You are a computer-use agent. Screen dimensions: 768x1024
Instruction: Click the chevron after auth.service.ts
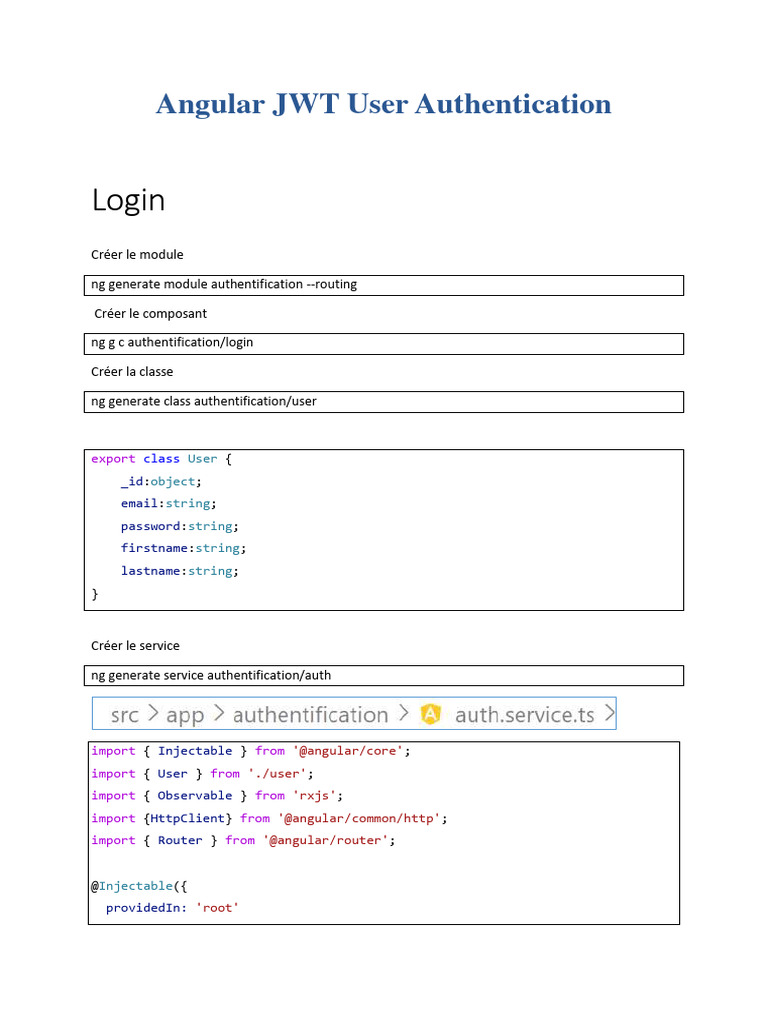[x=610, y=712]
